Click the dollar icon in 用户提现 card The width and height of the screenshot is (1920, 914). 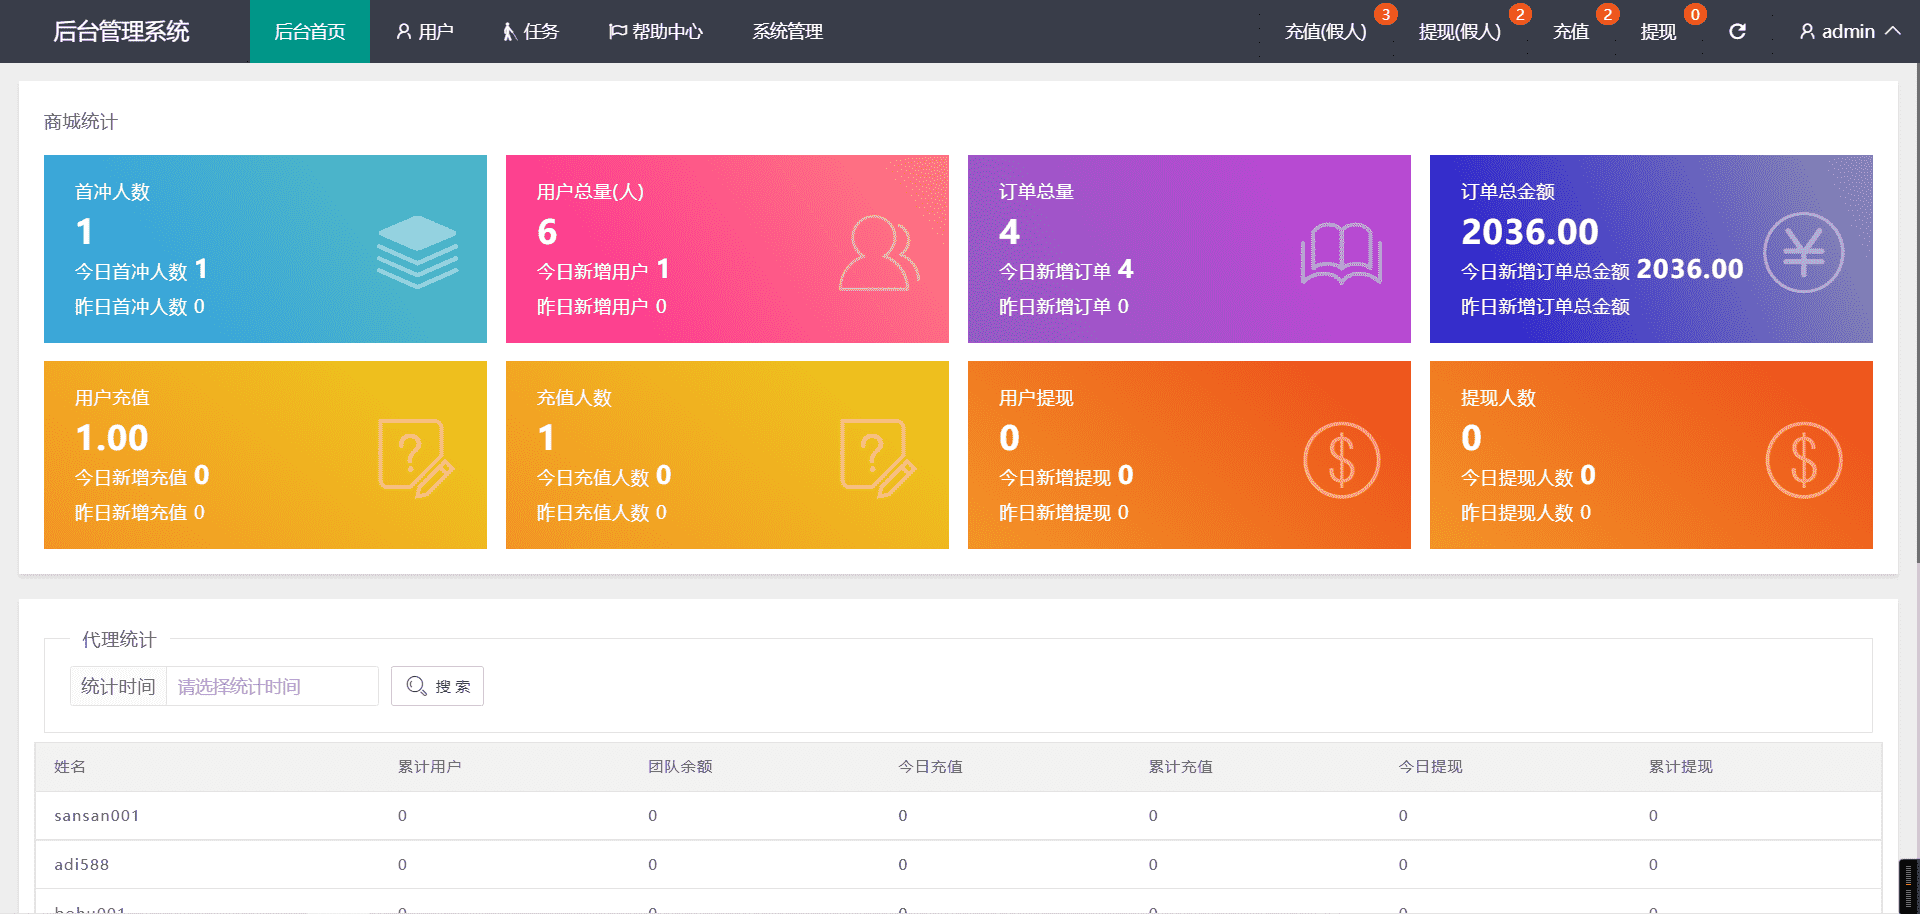(x=1341, y=460)
